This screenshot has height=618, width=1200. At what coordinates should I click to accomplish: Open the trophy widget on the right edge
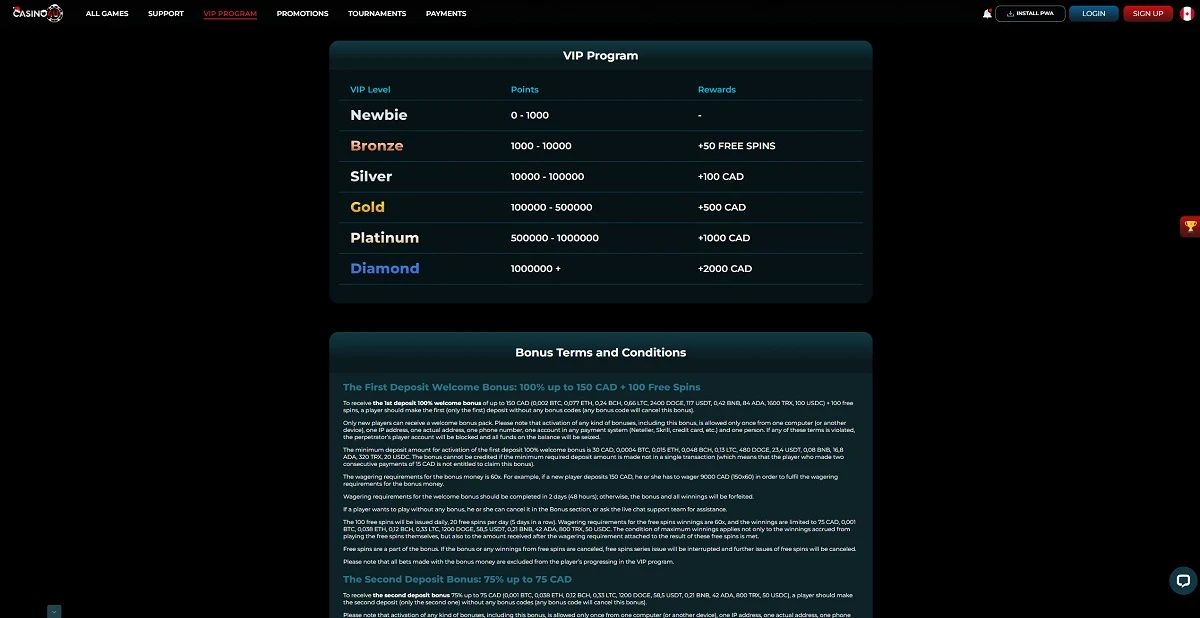(x=1190, y=227)
